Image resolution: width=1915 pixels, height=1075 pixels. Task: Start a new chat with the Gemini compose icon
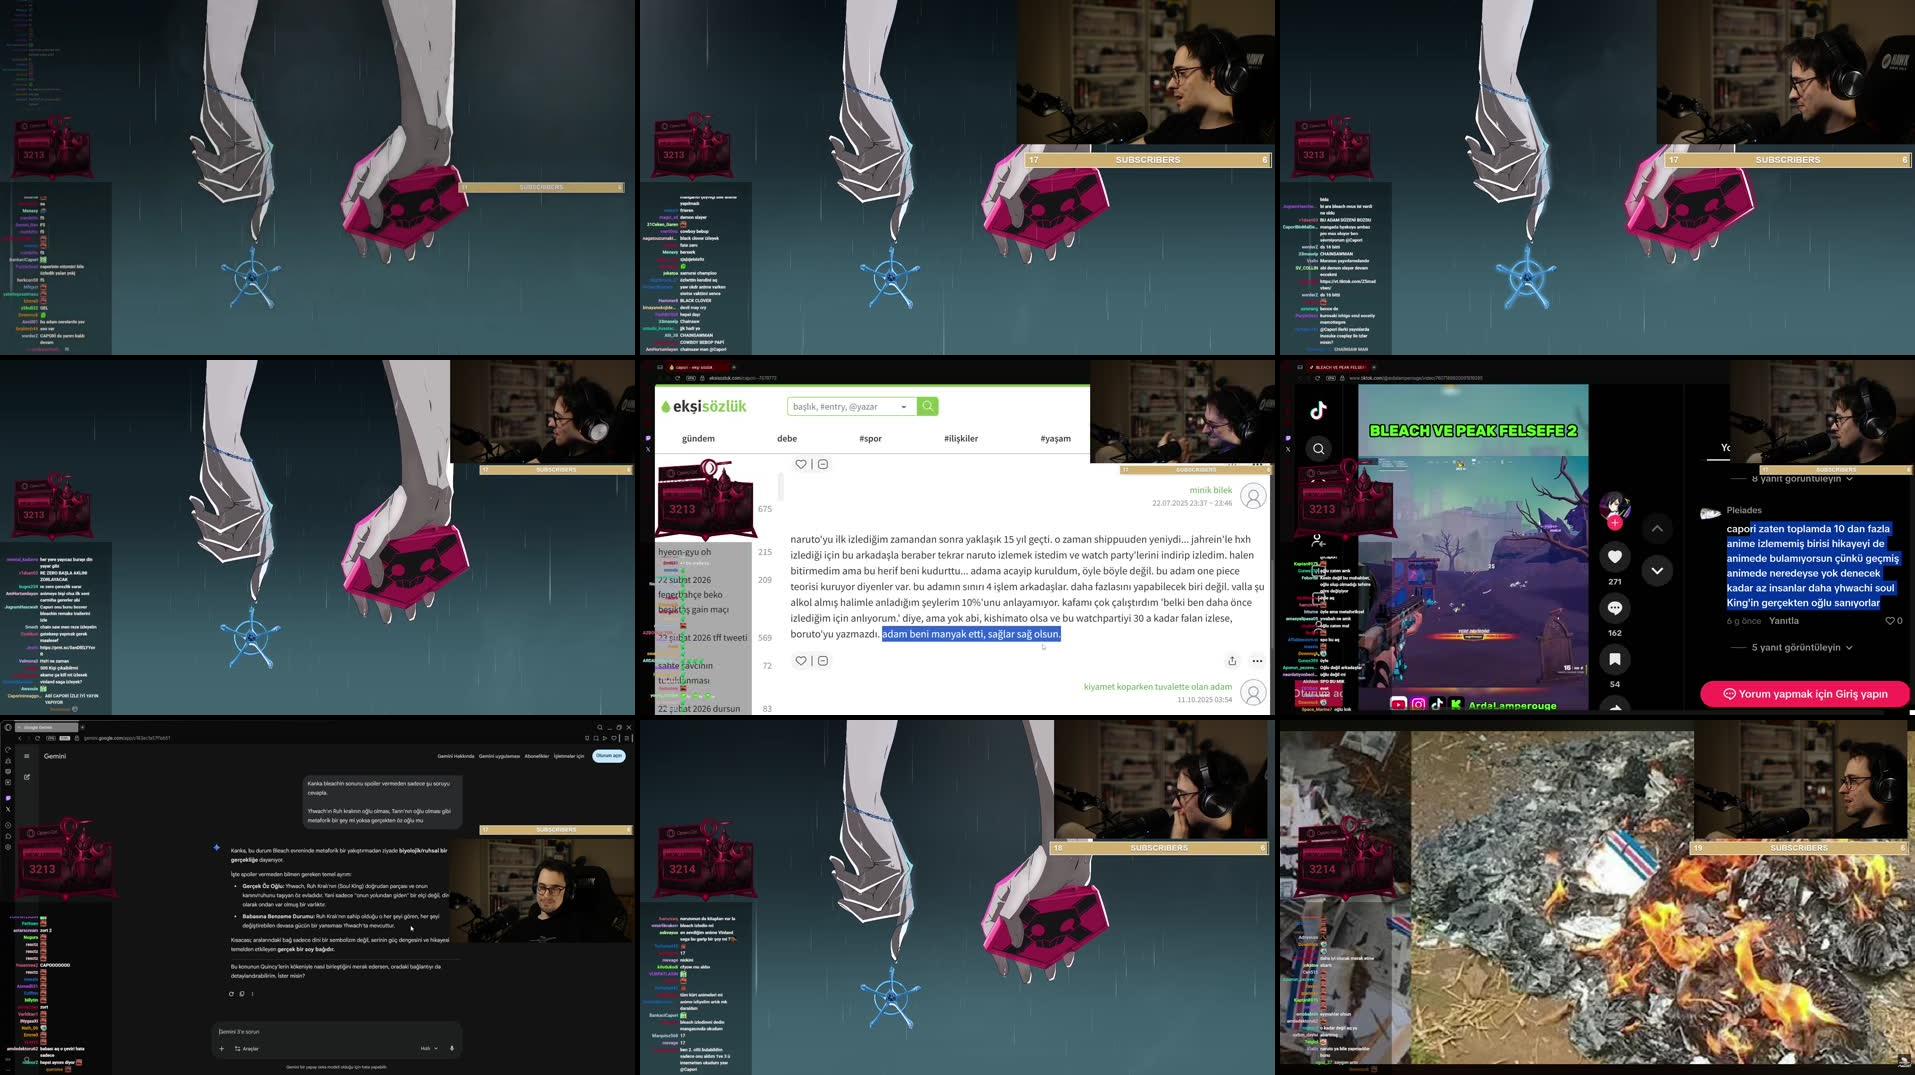[26, 777]
